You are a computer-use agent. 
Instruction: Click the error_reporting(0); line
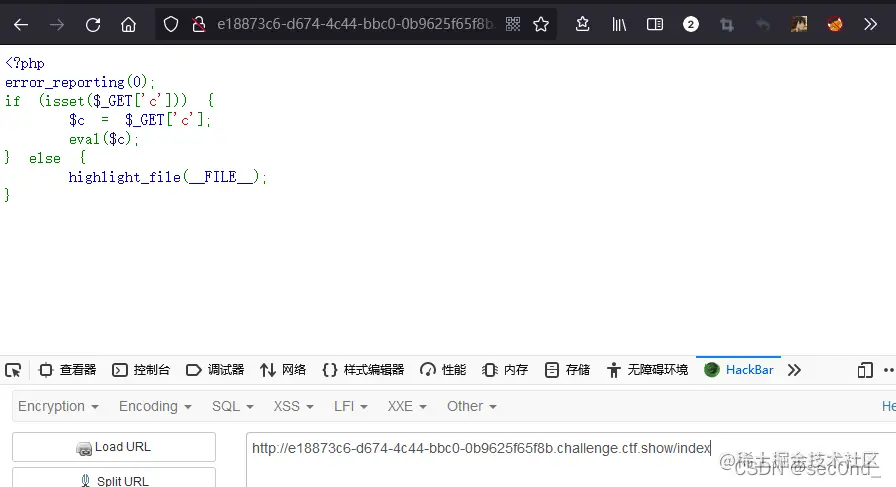tap(80, 82)
